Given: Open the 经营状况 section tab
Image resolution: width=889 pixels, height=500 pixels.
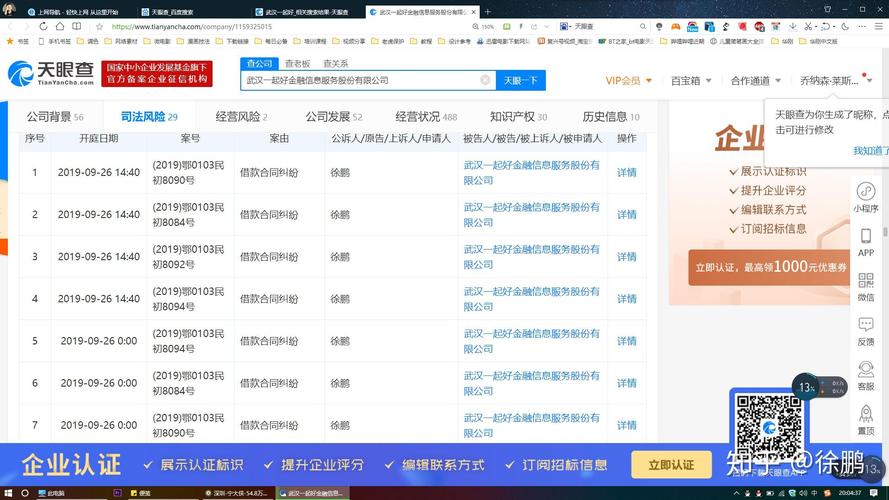Looking at the screenshot, I should coord(426,117).
